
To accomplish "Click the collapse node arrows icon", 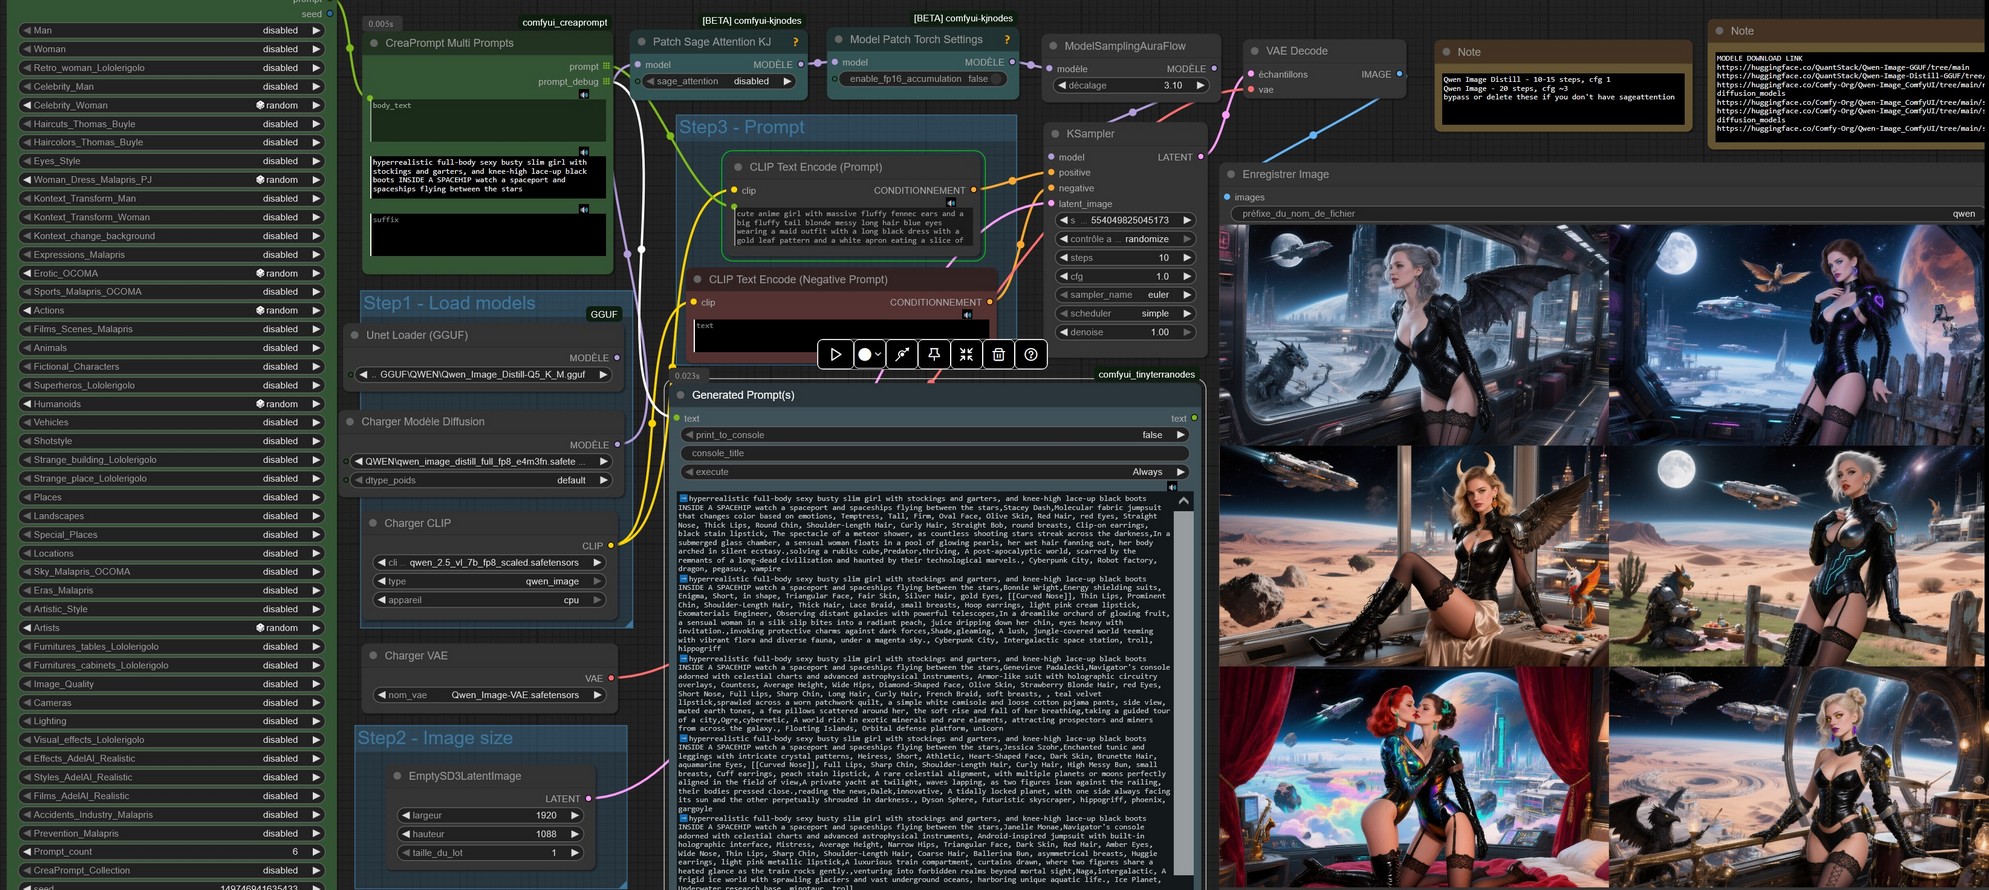I will click(966, 354).
